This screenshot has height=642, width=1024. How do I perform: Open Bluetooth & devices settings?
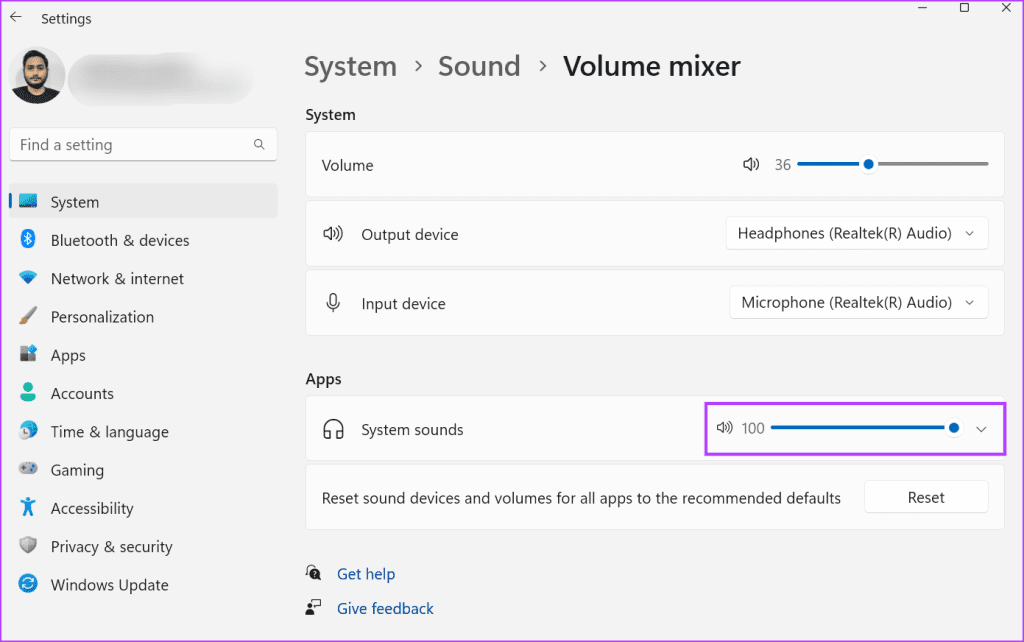coord(119,240)
